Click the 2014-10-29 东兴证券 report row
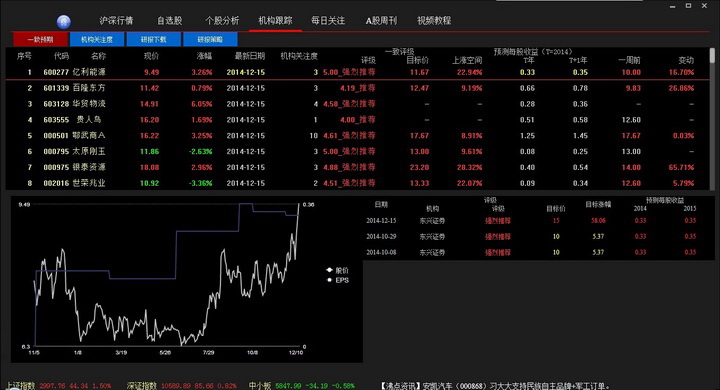This screenshot has width=720, height=390. [538, 237]
